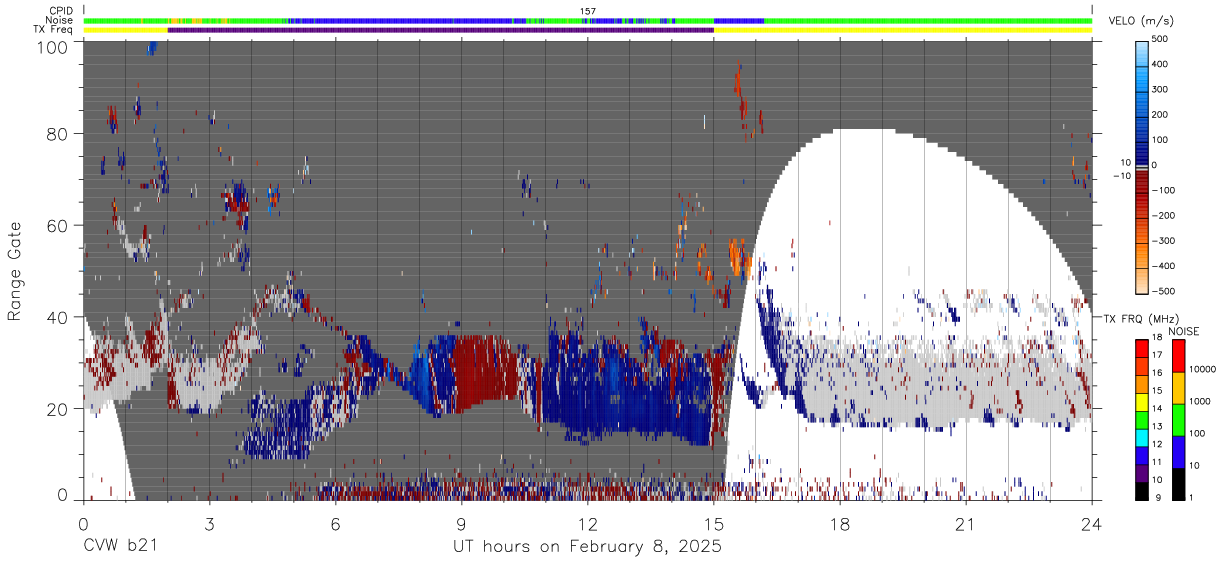The height and width of the screenshot is (567, 1228).
Task: Click the 16 MHz frequency legend label
Action: pos(1158,372)
